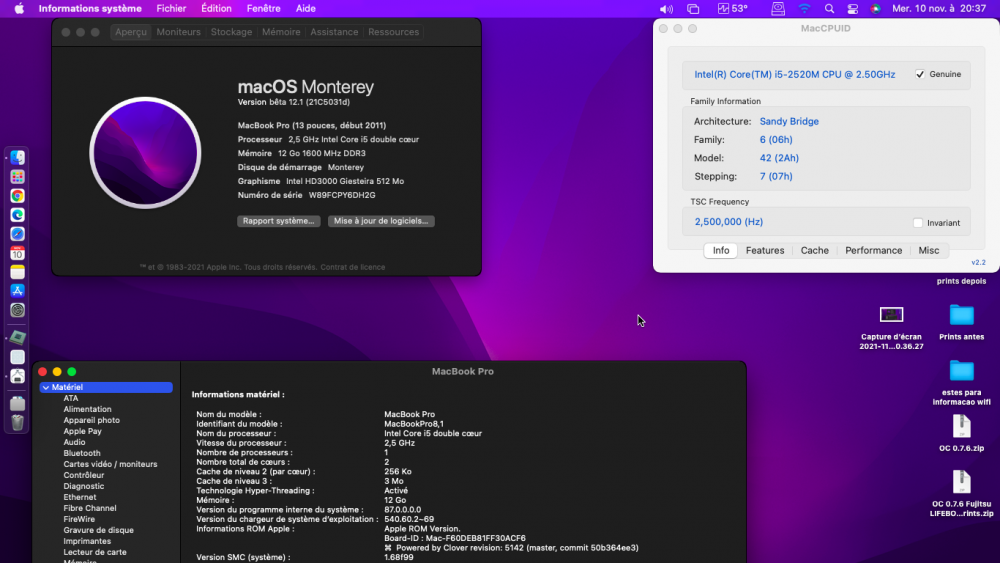Select Lecteur de carte in the sidebar
1000x563 pixels.
[95, 552]
